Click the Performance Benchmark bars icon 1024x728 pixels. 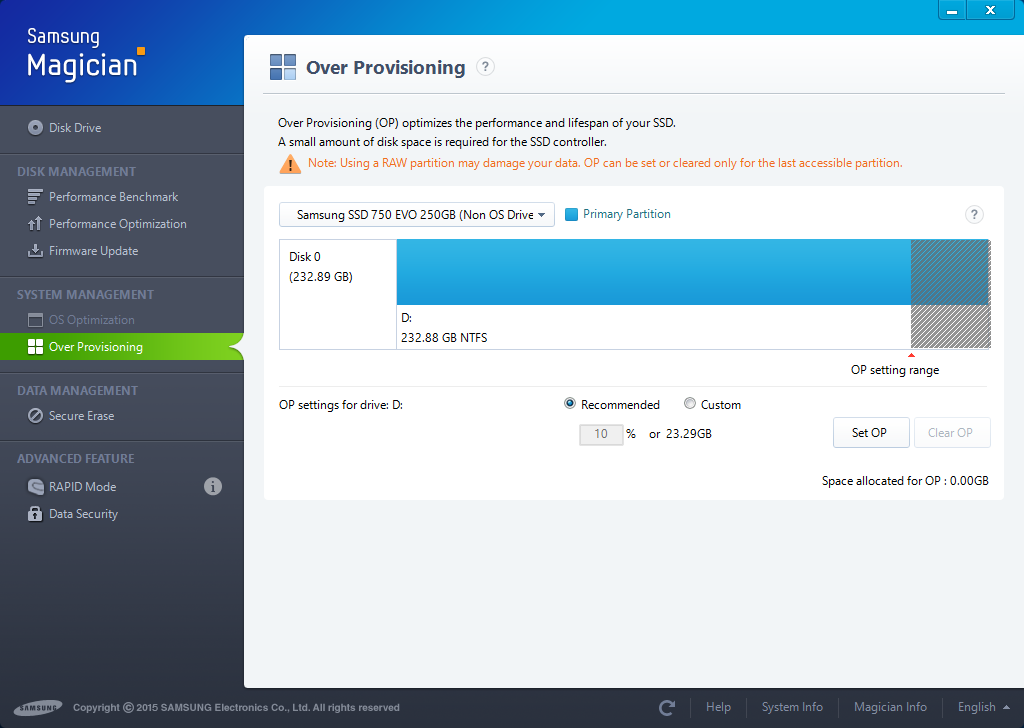[35, 197]
